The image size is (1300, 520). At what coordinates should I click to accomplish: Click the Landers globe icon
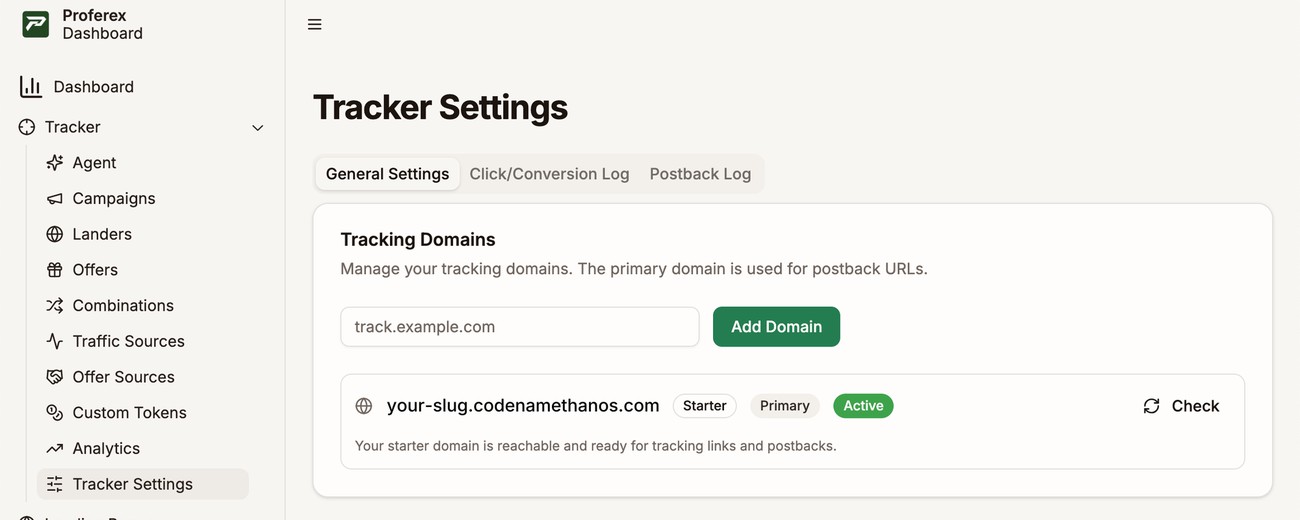click(x=55, y=234)
